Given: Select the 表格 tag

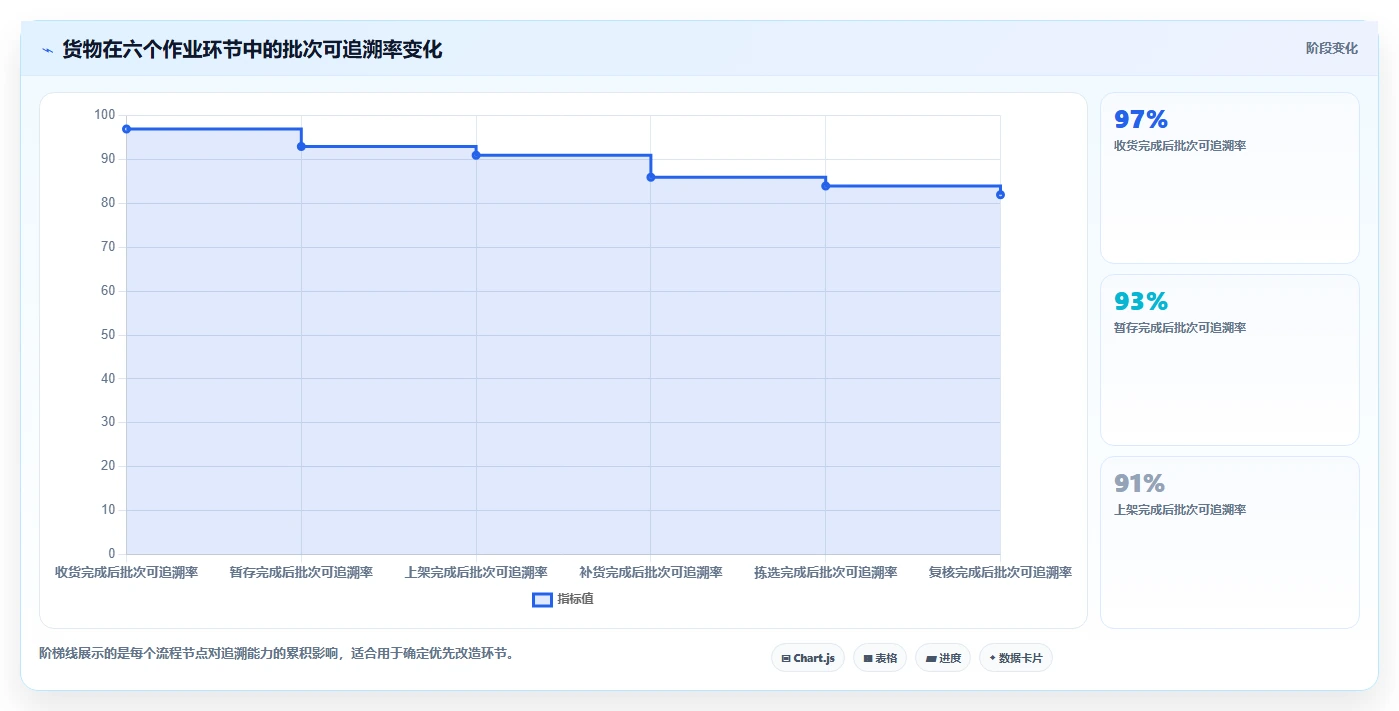Looking at the screenshot, I should pos(880,658).
